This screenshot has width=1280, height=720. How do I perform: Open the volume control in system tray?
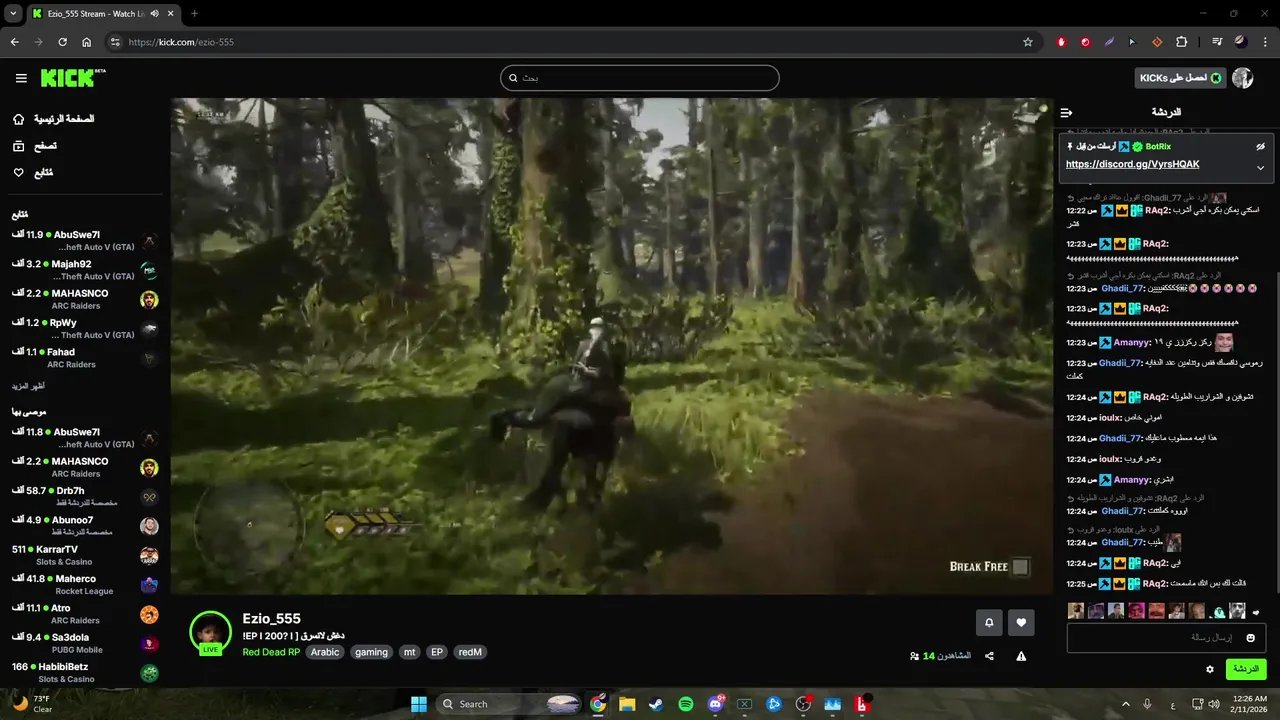[x=1214, y=704]
